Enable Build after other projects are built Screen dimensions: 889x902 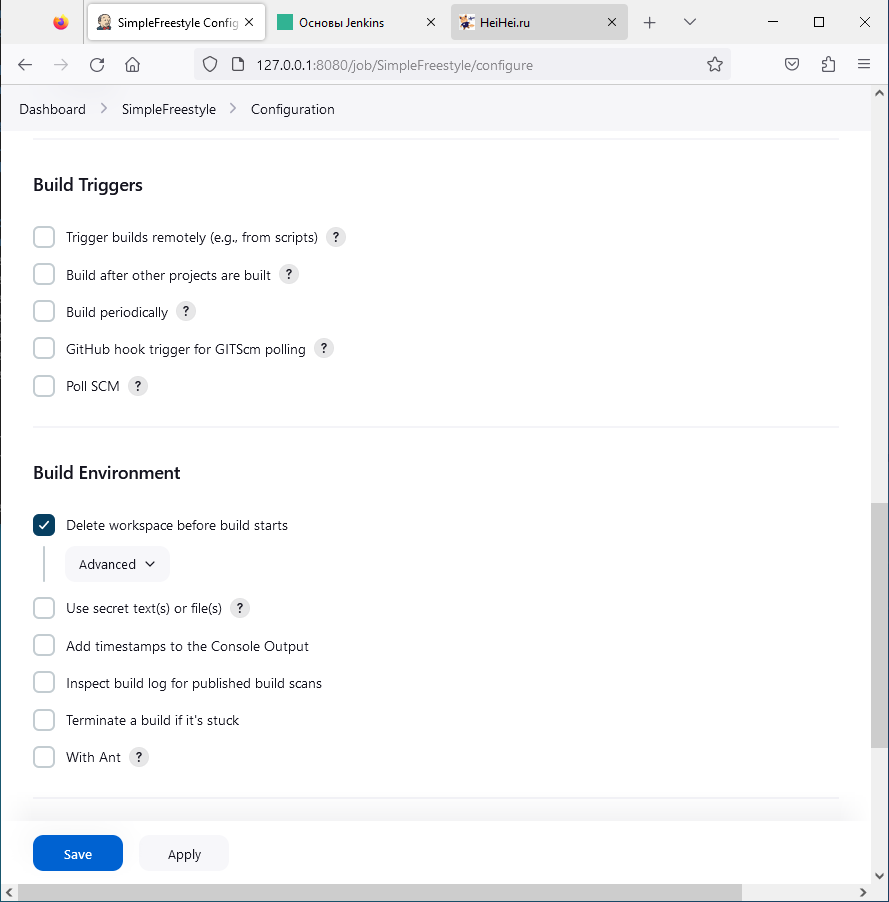(44, 274)
